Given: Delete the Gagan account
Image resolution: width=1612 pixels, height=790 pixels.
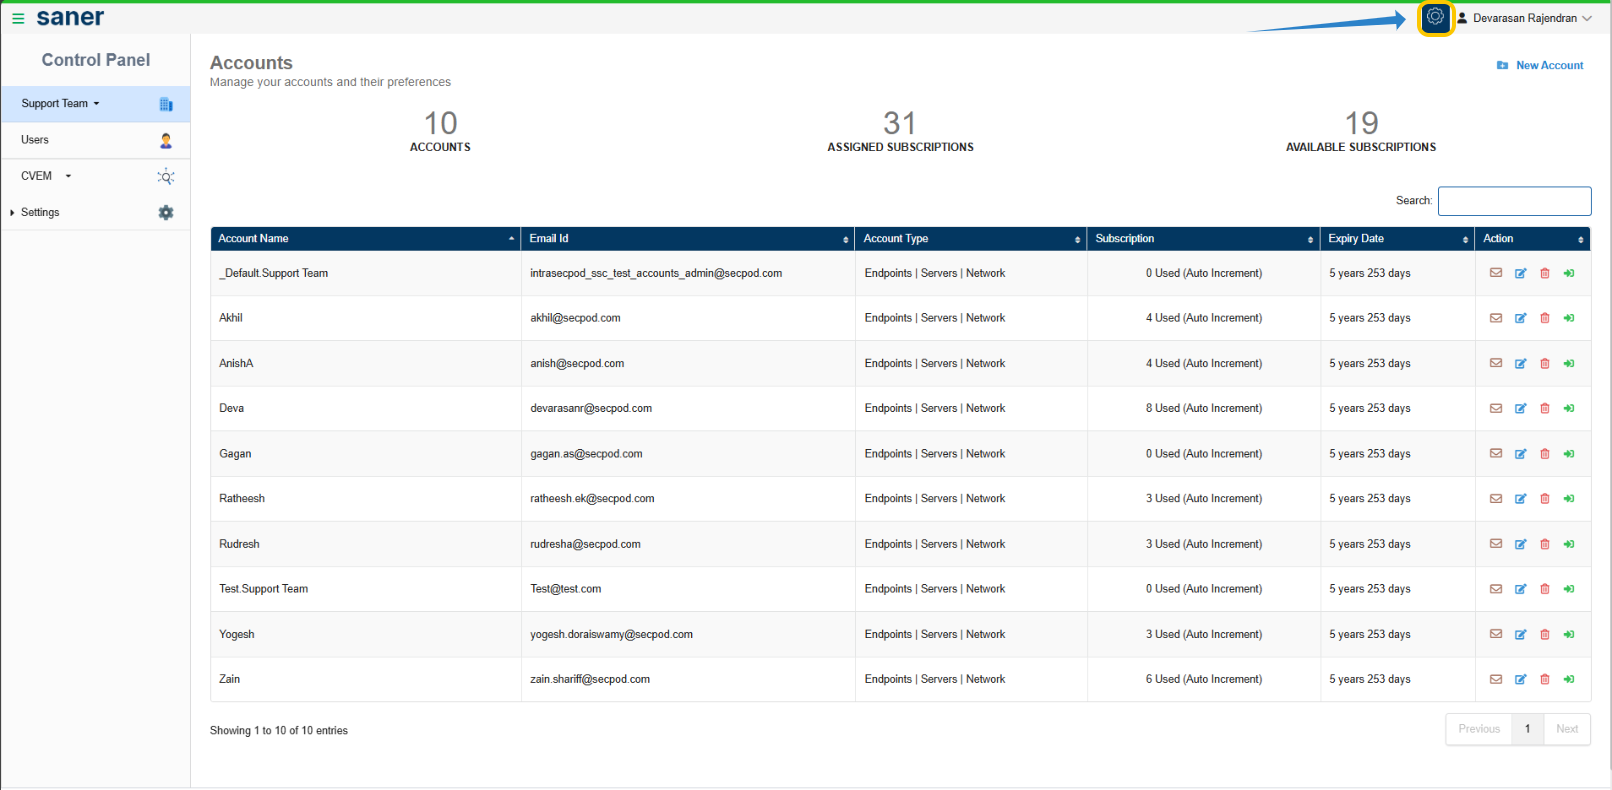Looking at the screenshot, I should (x=1545, y=454).
